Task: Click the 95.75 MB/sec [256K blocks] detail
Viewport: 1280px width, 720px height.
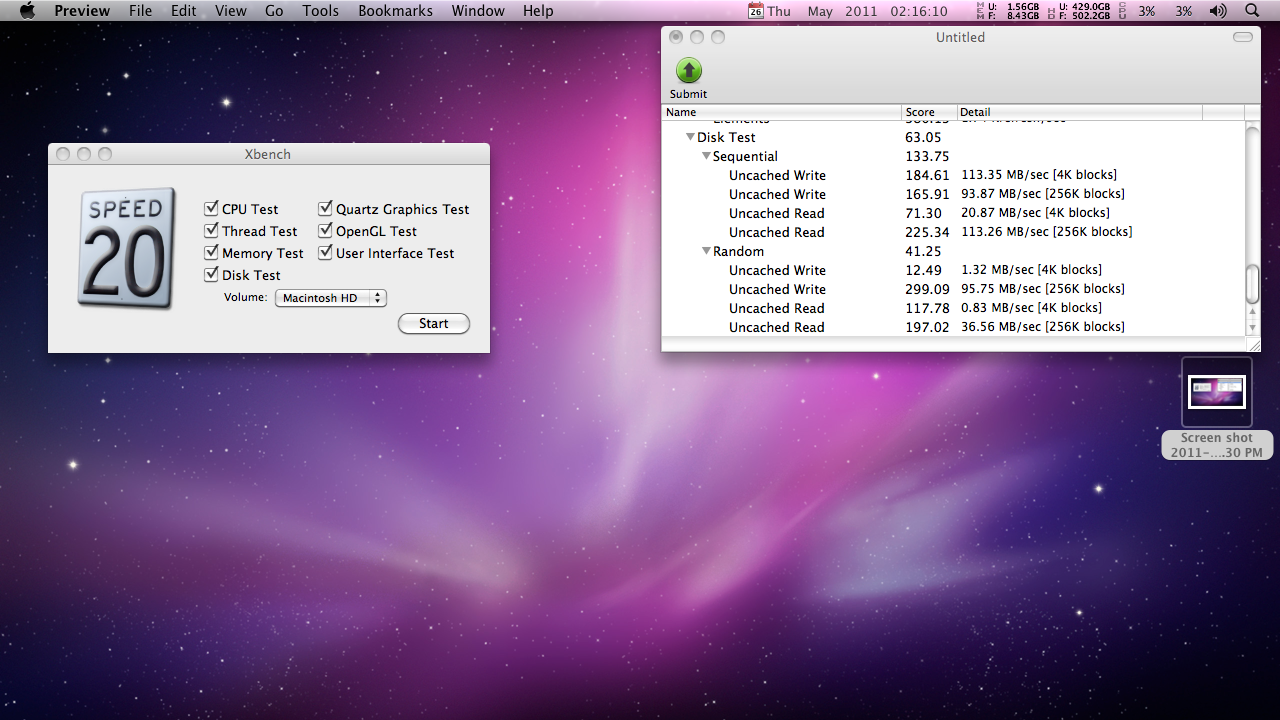Action: tap(1043, 289)
